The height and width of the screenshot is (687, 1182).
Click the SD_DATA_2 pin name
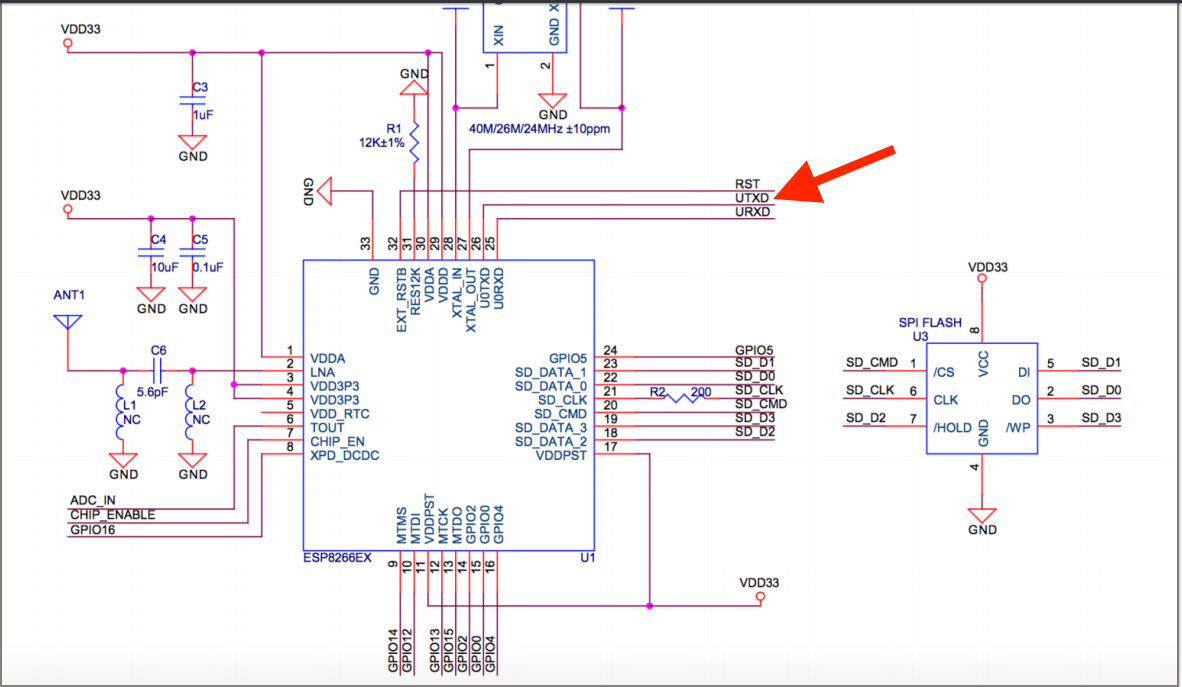[x=550, y=442]
